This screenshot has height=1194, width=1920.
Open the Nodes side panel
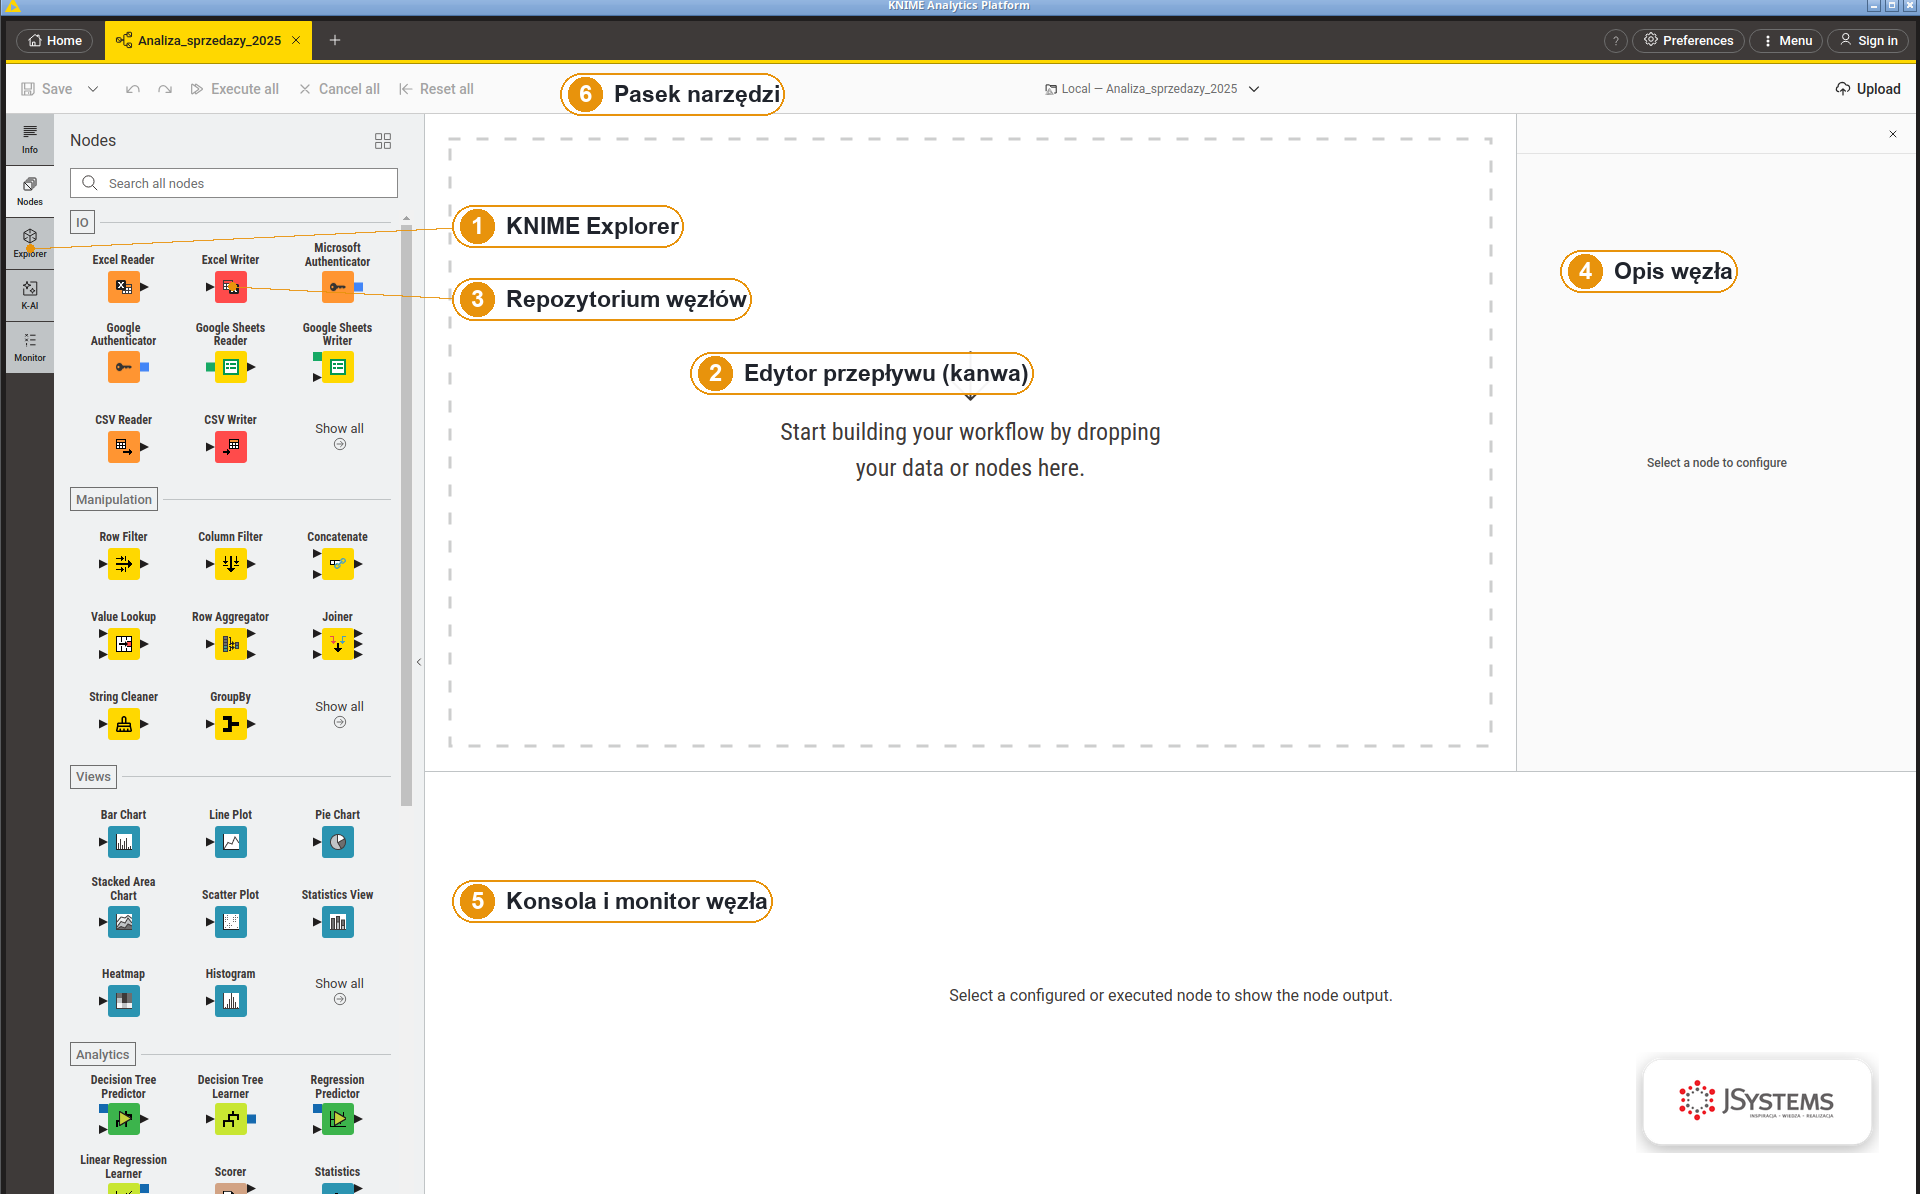pos(30,192)
